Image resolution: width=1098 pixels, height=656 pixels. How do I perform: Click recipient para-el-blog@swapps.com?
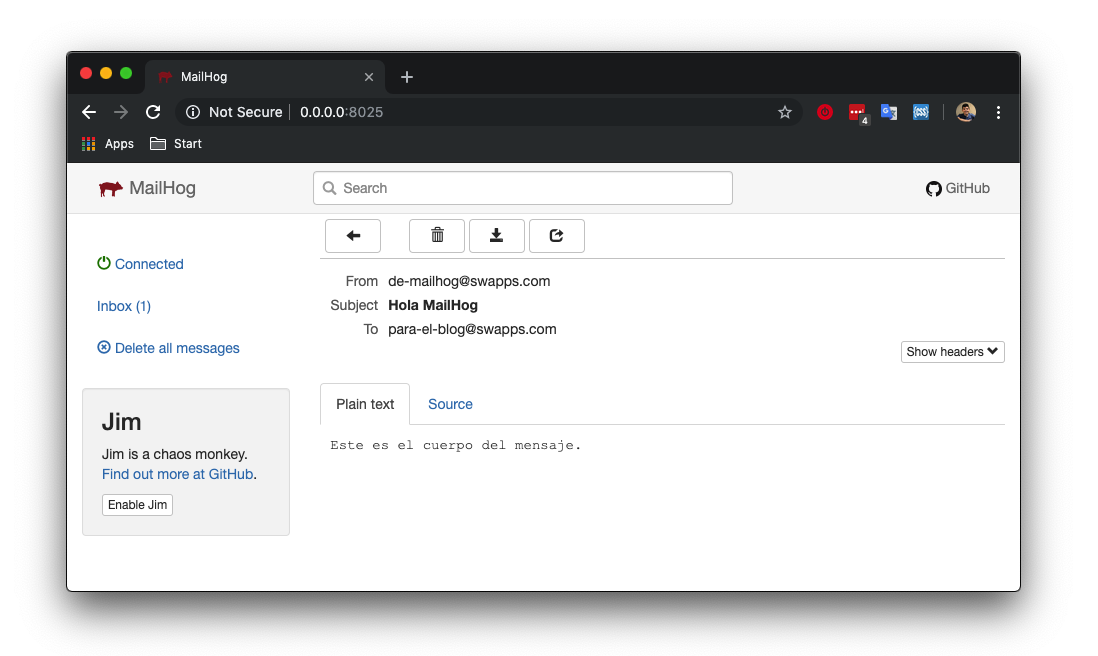[x=472, y=329]
